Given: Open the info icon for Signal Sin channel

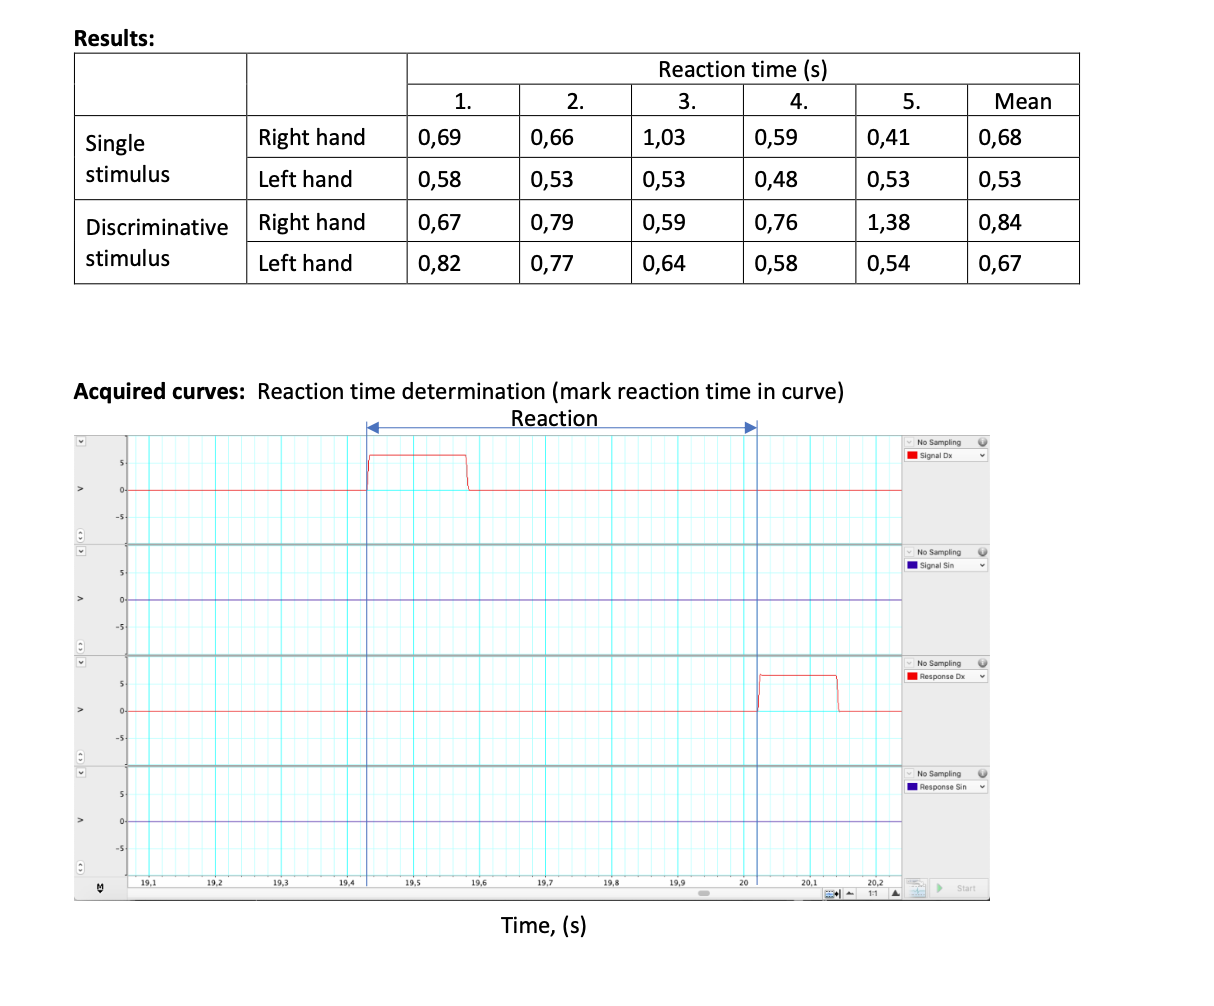Looking at the screenshot, I should click(983, 552).
